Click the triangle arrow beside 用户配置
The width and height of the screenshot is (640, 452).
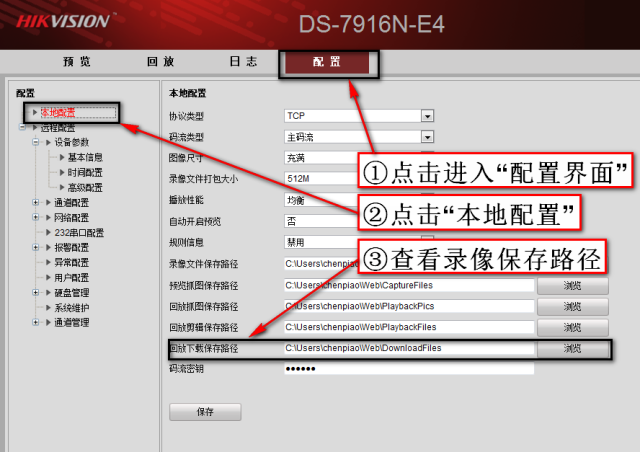coord(49,277)
